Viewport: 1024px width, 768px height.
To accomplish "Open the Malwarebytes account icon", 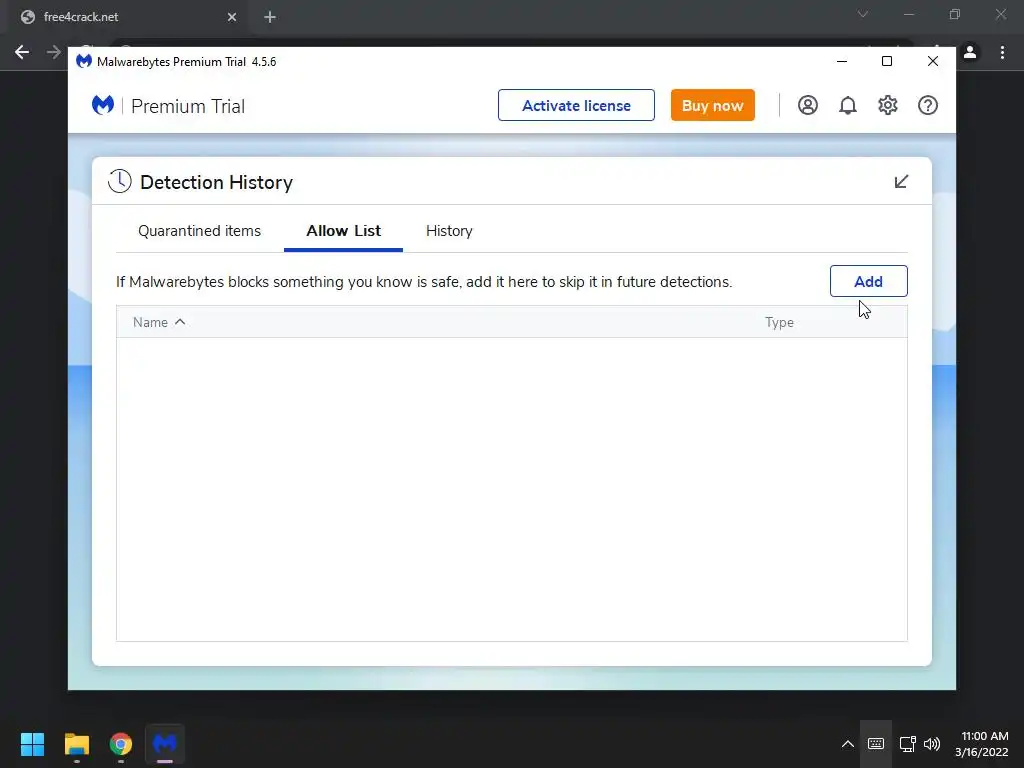I will pyautogui.click(x=807, y=105).
